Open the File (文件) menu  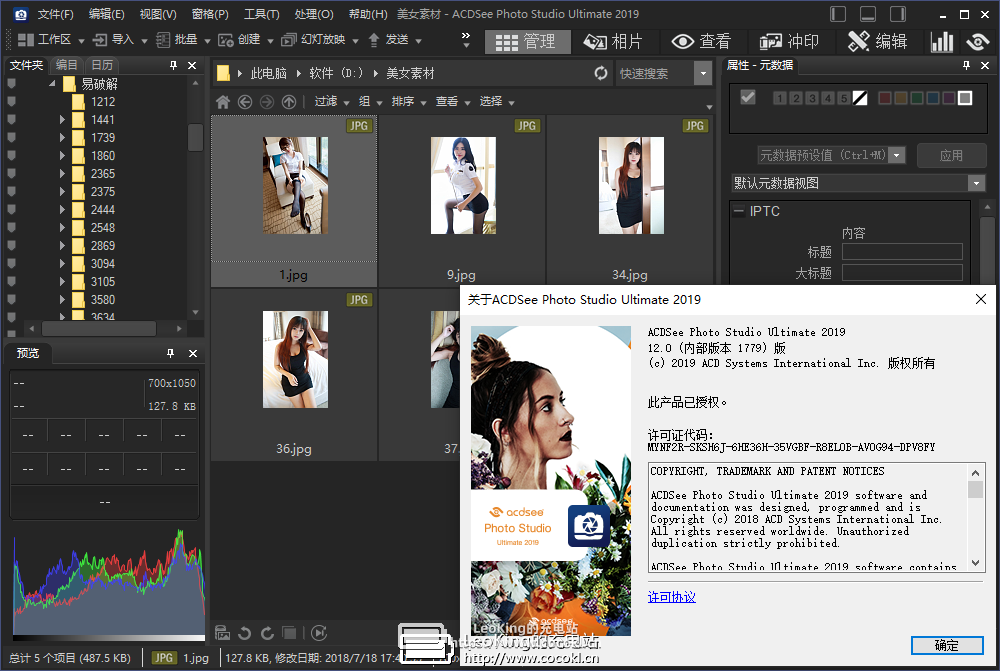55,14
